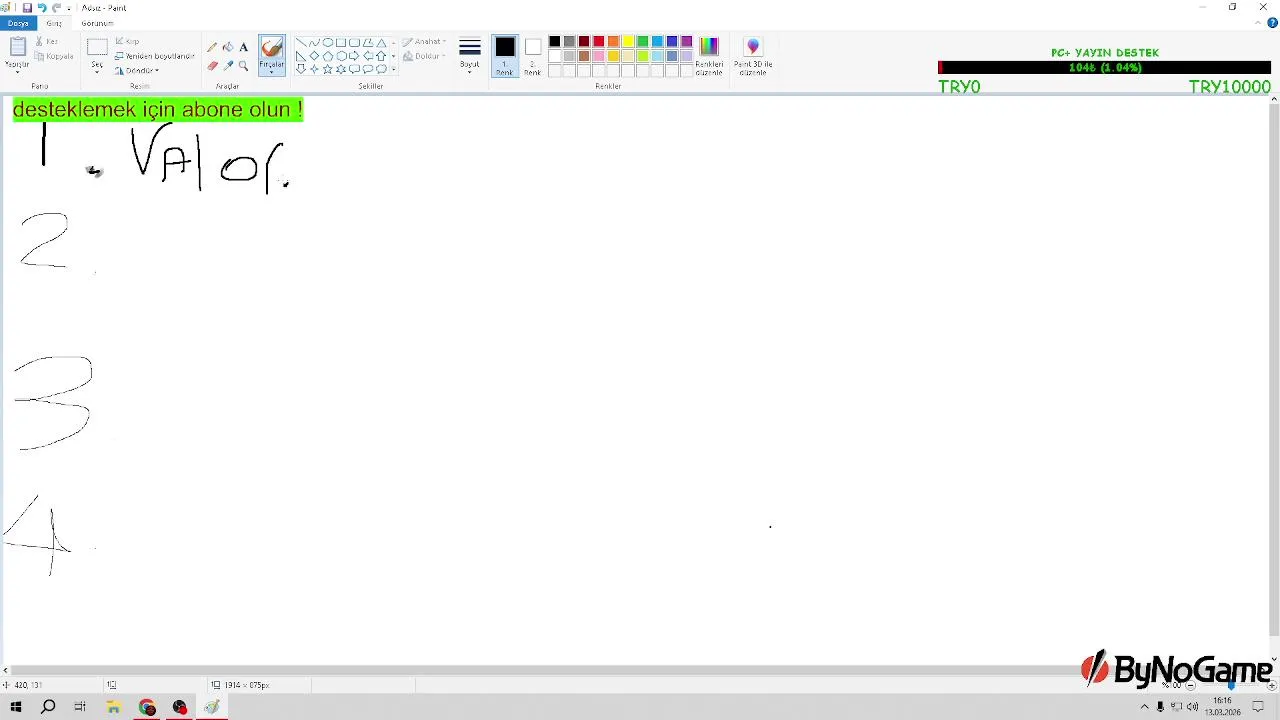This screenshot has height=720, width=1280.
Task: Open the Doldur fill dropdown
Action: (423, 56)
